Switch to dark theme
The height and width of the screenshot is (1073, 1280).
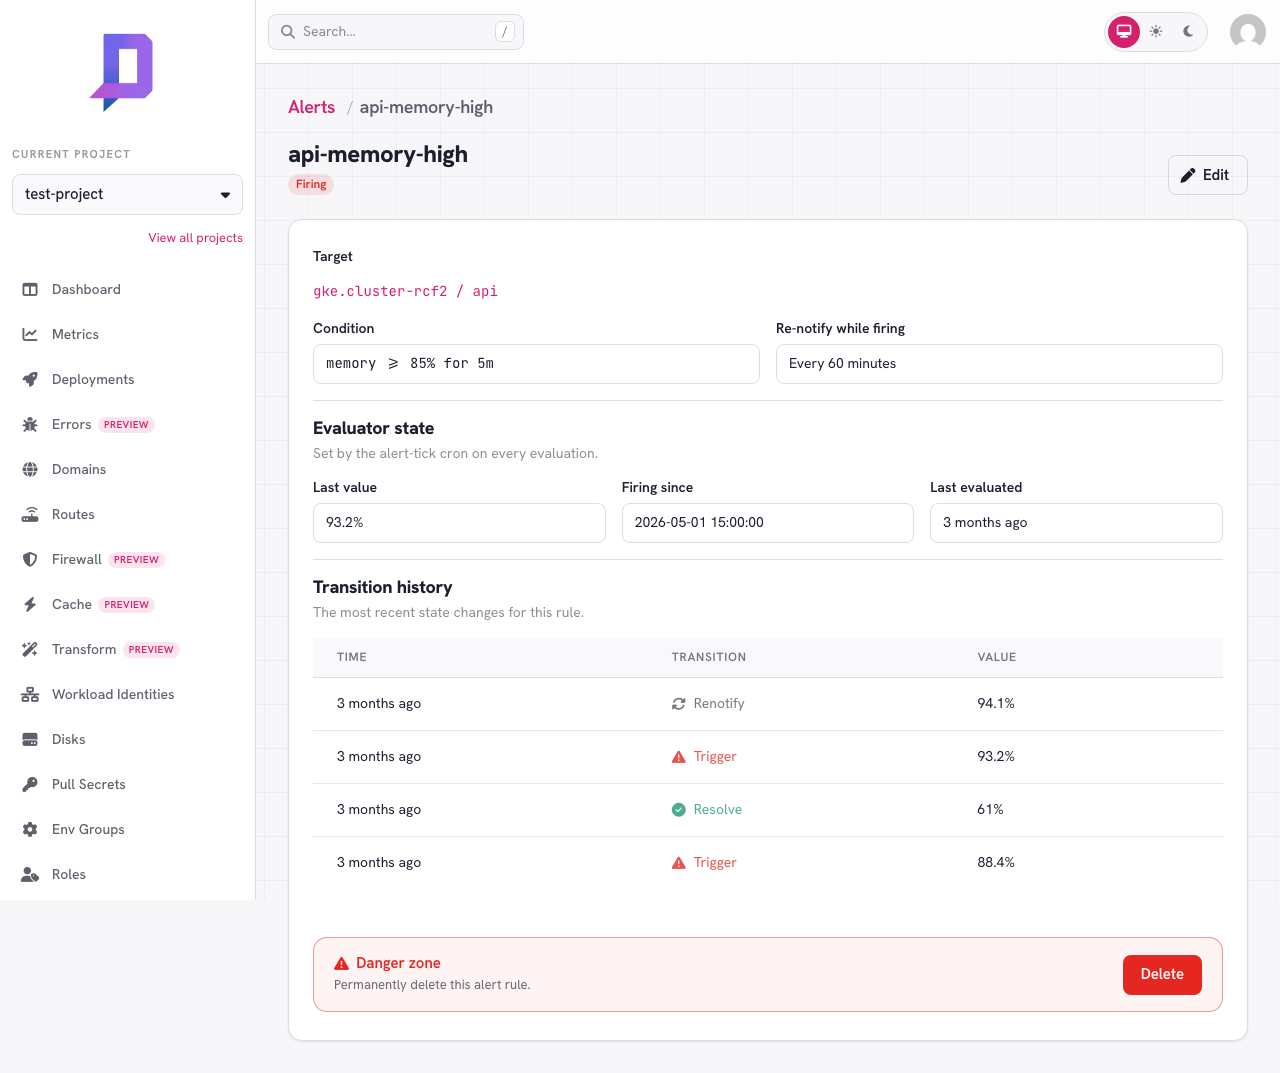coord(1188,32)
